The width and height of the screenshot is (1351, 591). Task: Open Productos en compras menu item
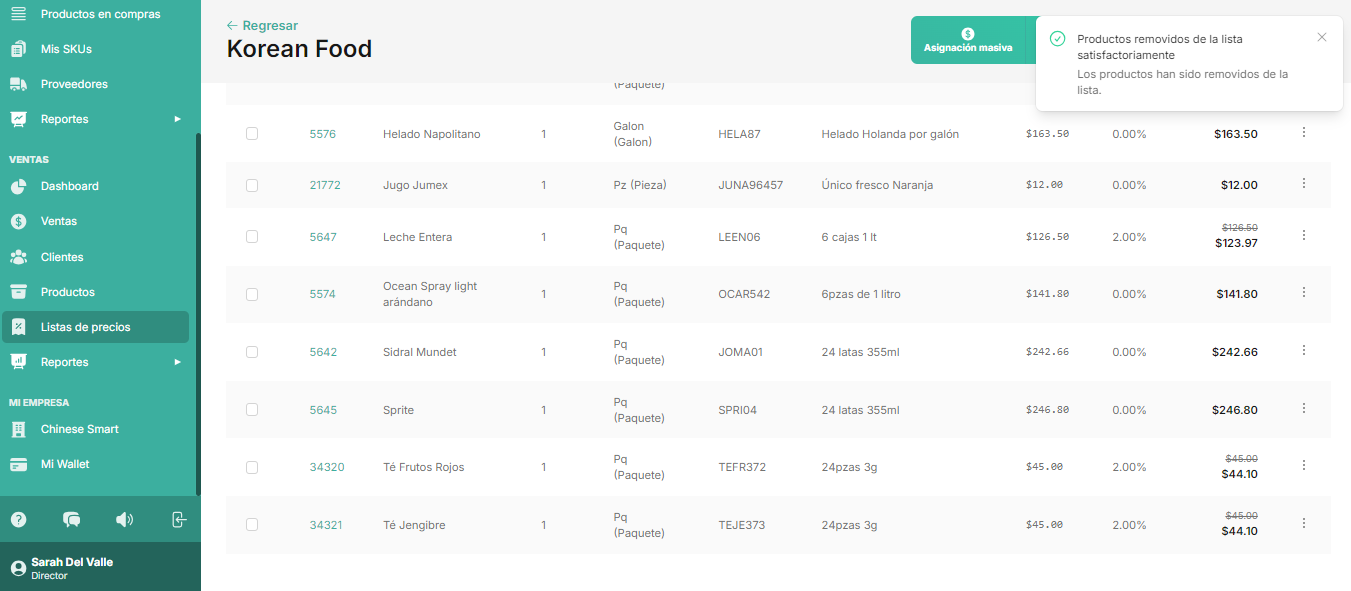pyautogui.click(x=100, y=14)
